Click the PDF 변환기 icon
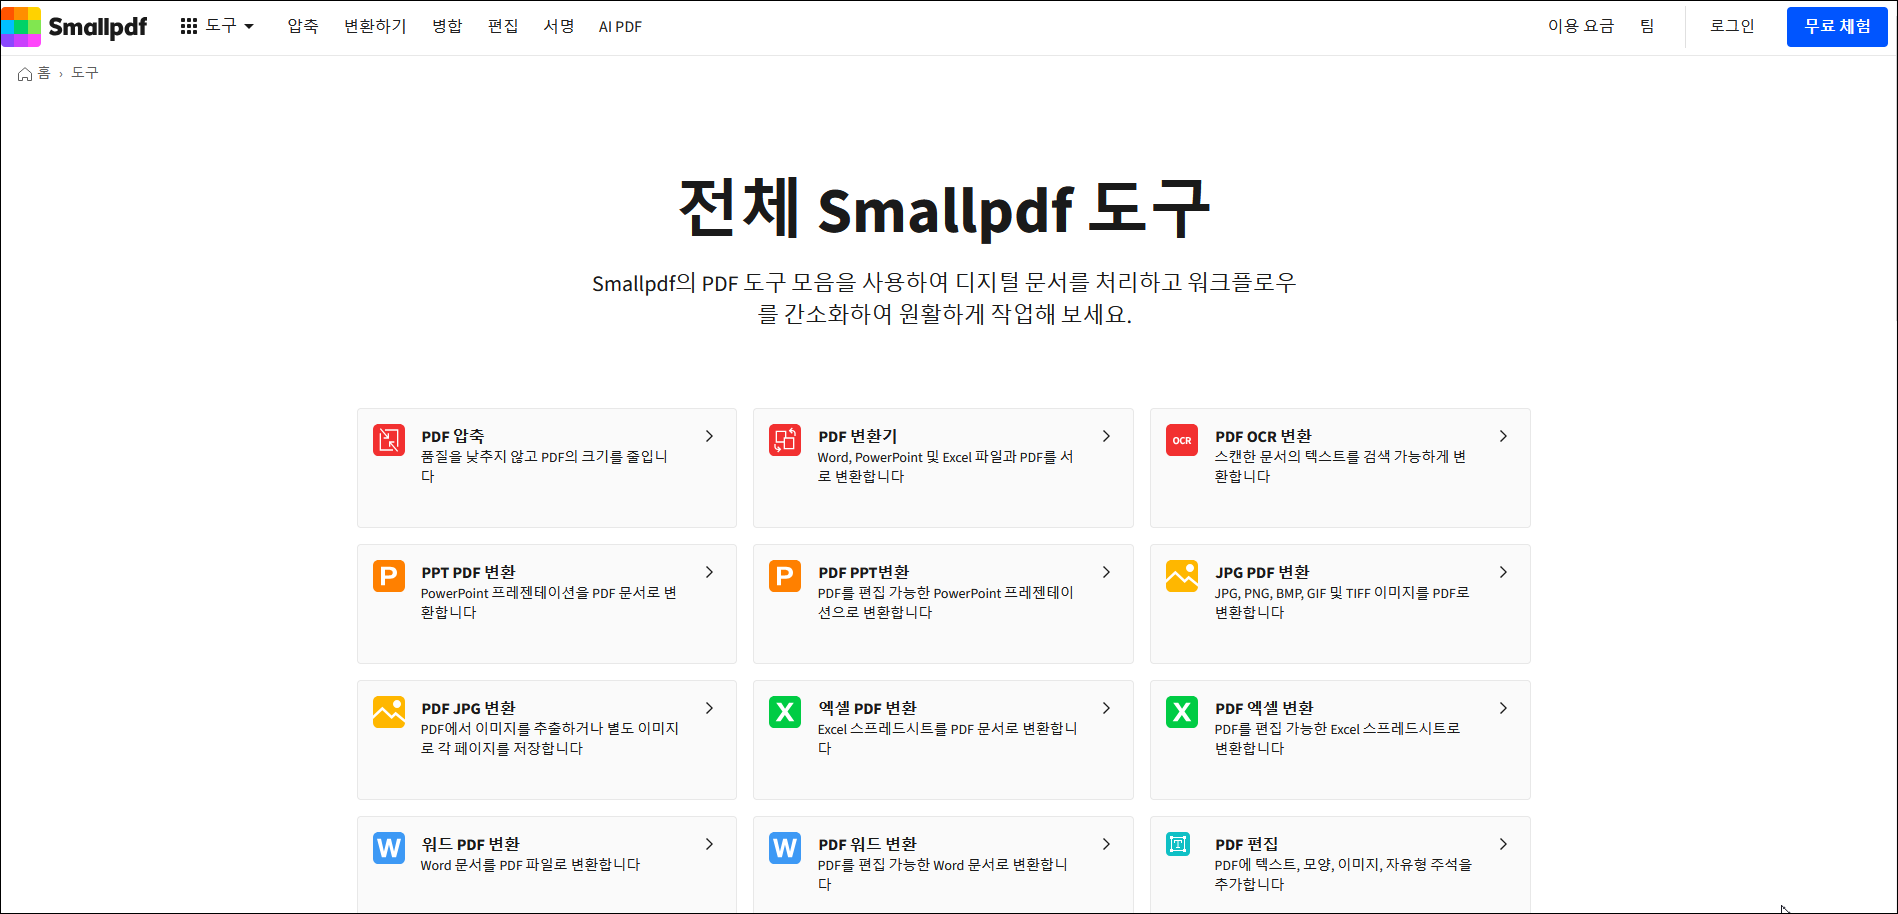 (x=785, y=440)
